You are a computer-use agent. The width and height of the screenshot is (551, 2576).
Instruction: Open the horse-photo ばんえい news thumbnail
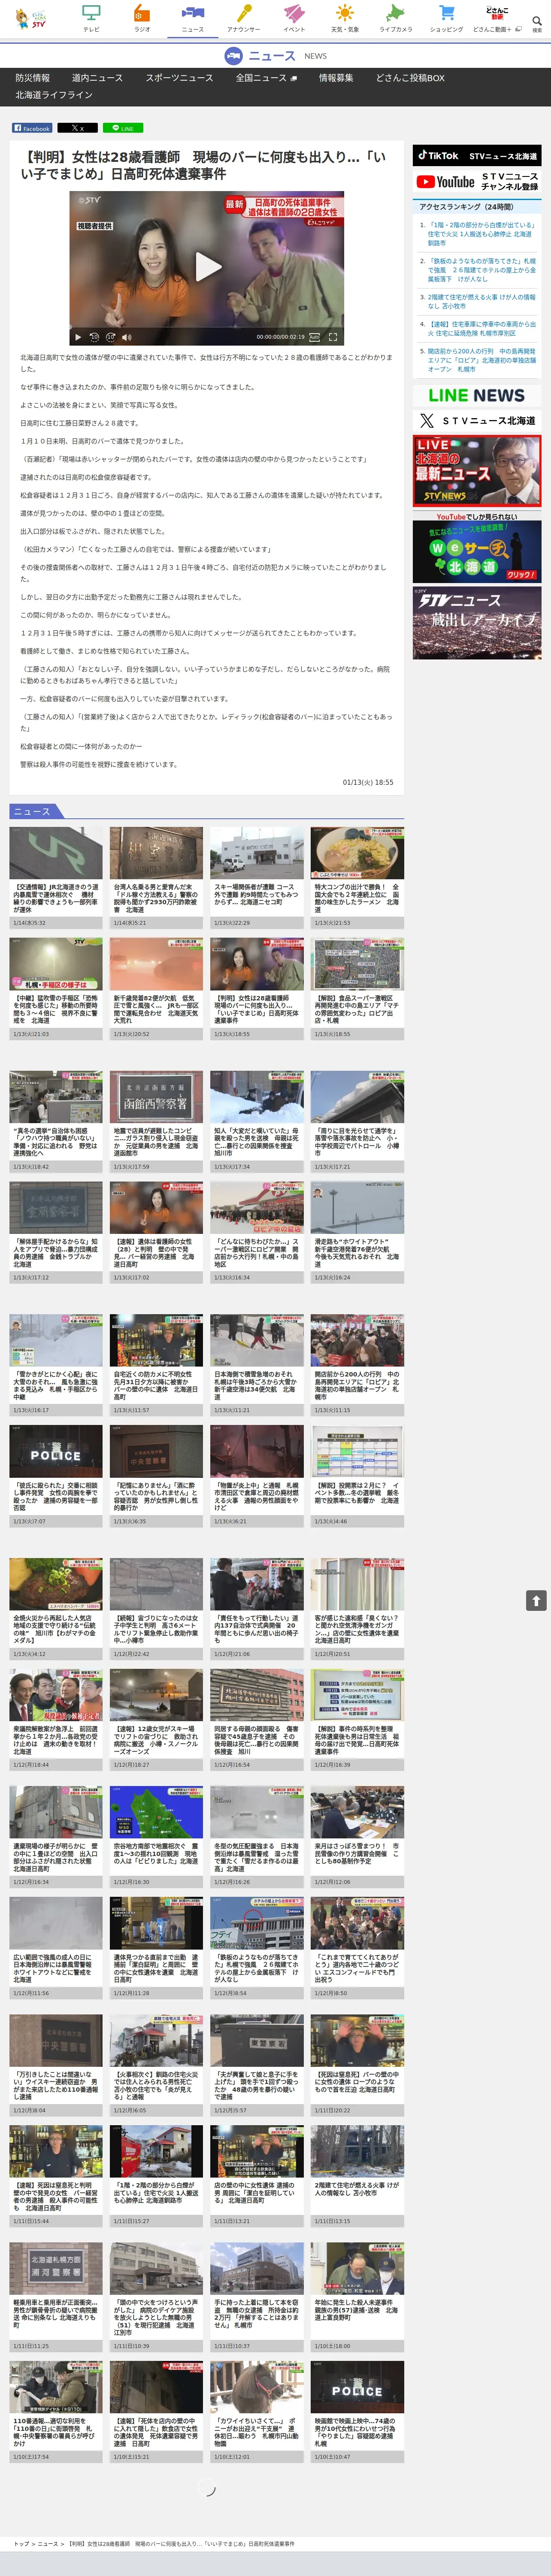pyautogui.click(x=257, y=2387)
